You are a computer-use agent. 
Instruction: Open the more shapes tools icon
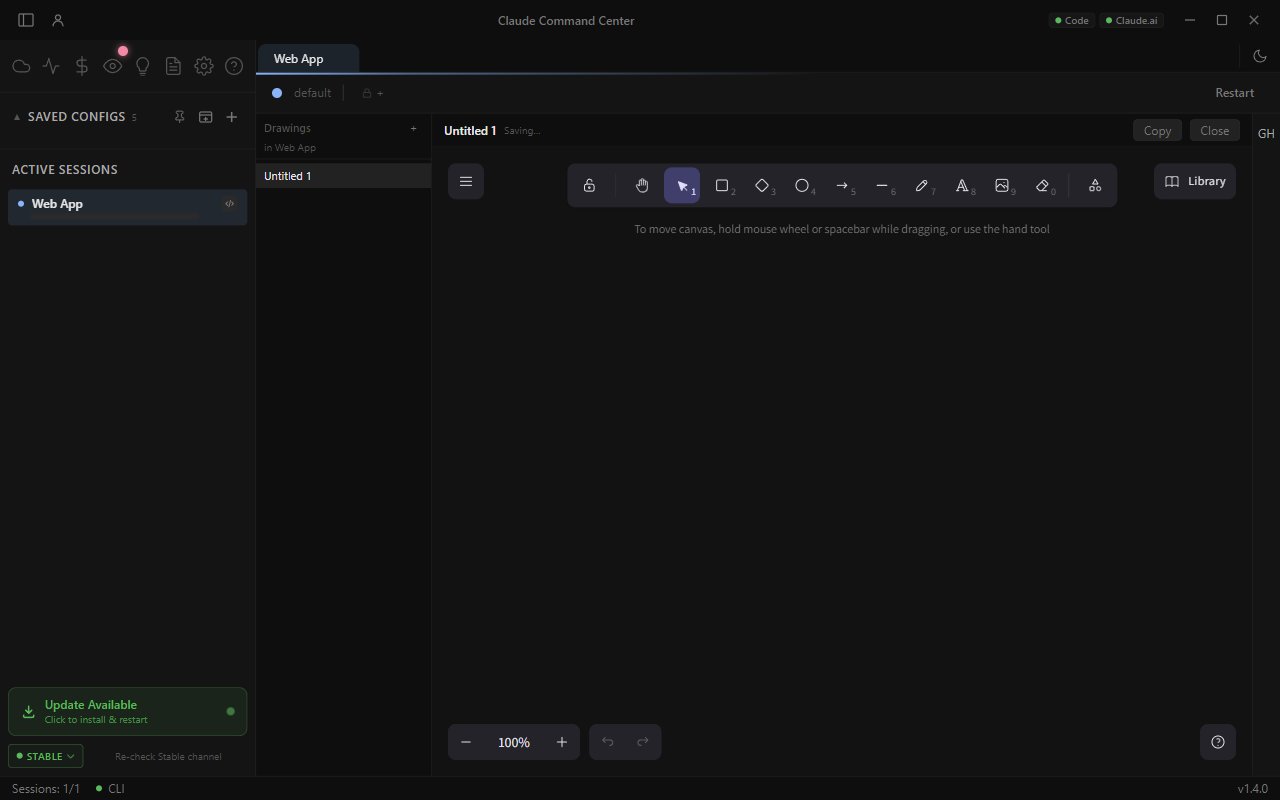[1095, 185]
